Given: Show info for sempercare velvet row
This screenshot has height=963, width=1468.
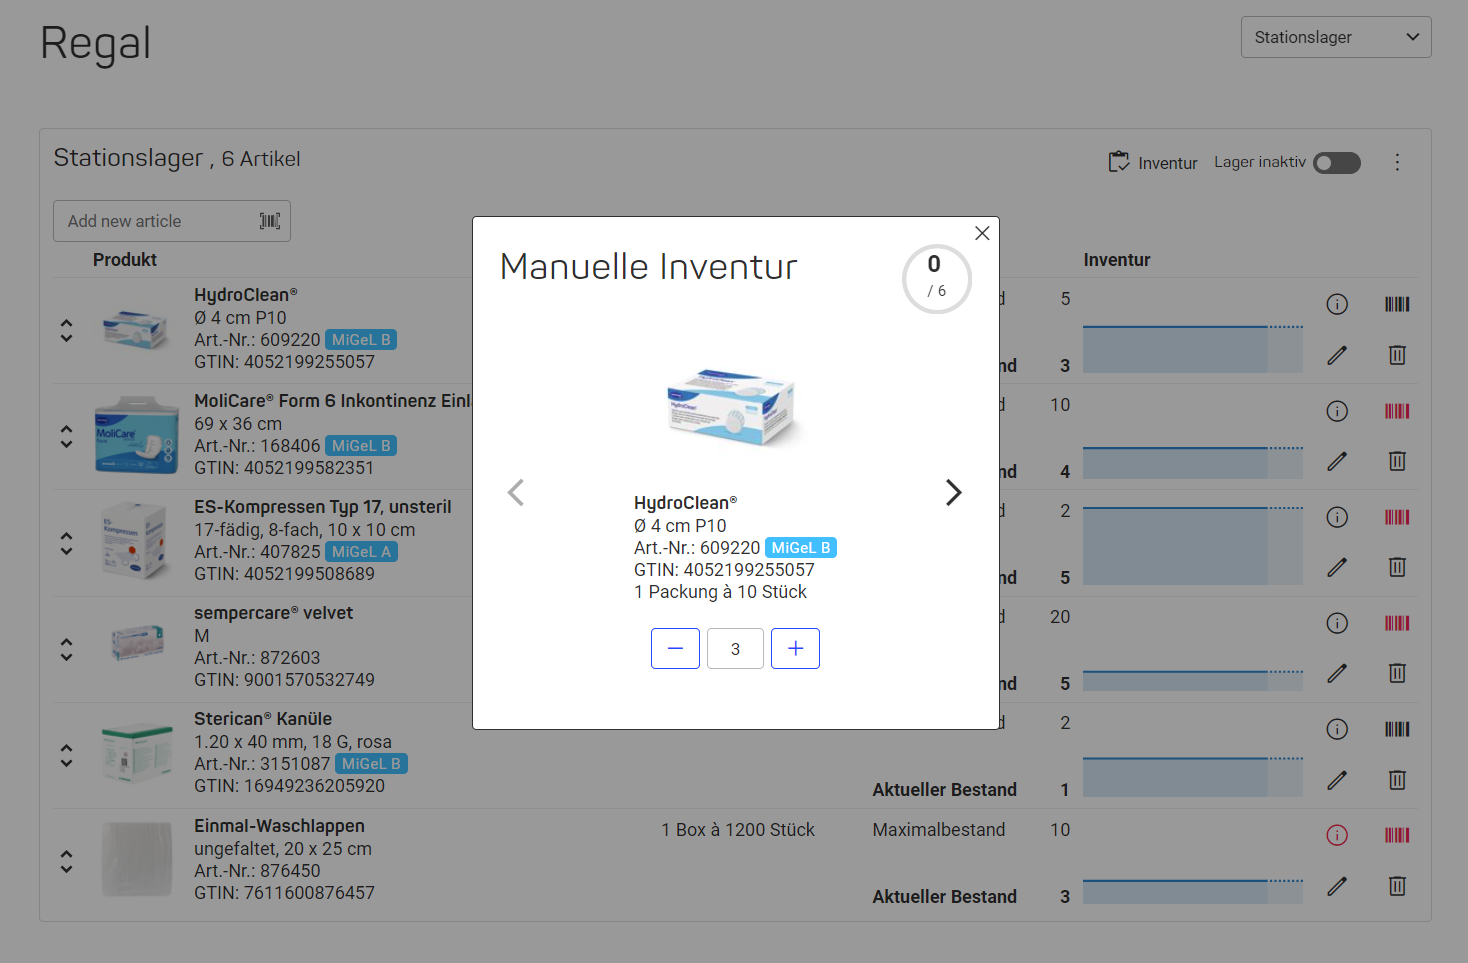Looking at the screenshot, I should click(1337, 623).
